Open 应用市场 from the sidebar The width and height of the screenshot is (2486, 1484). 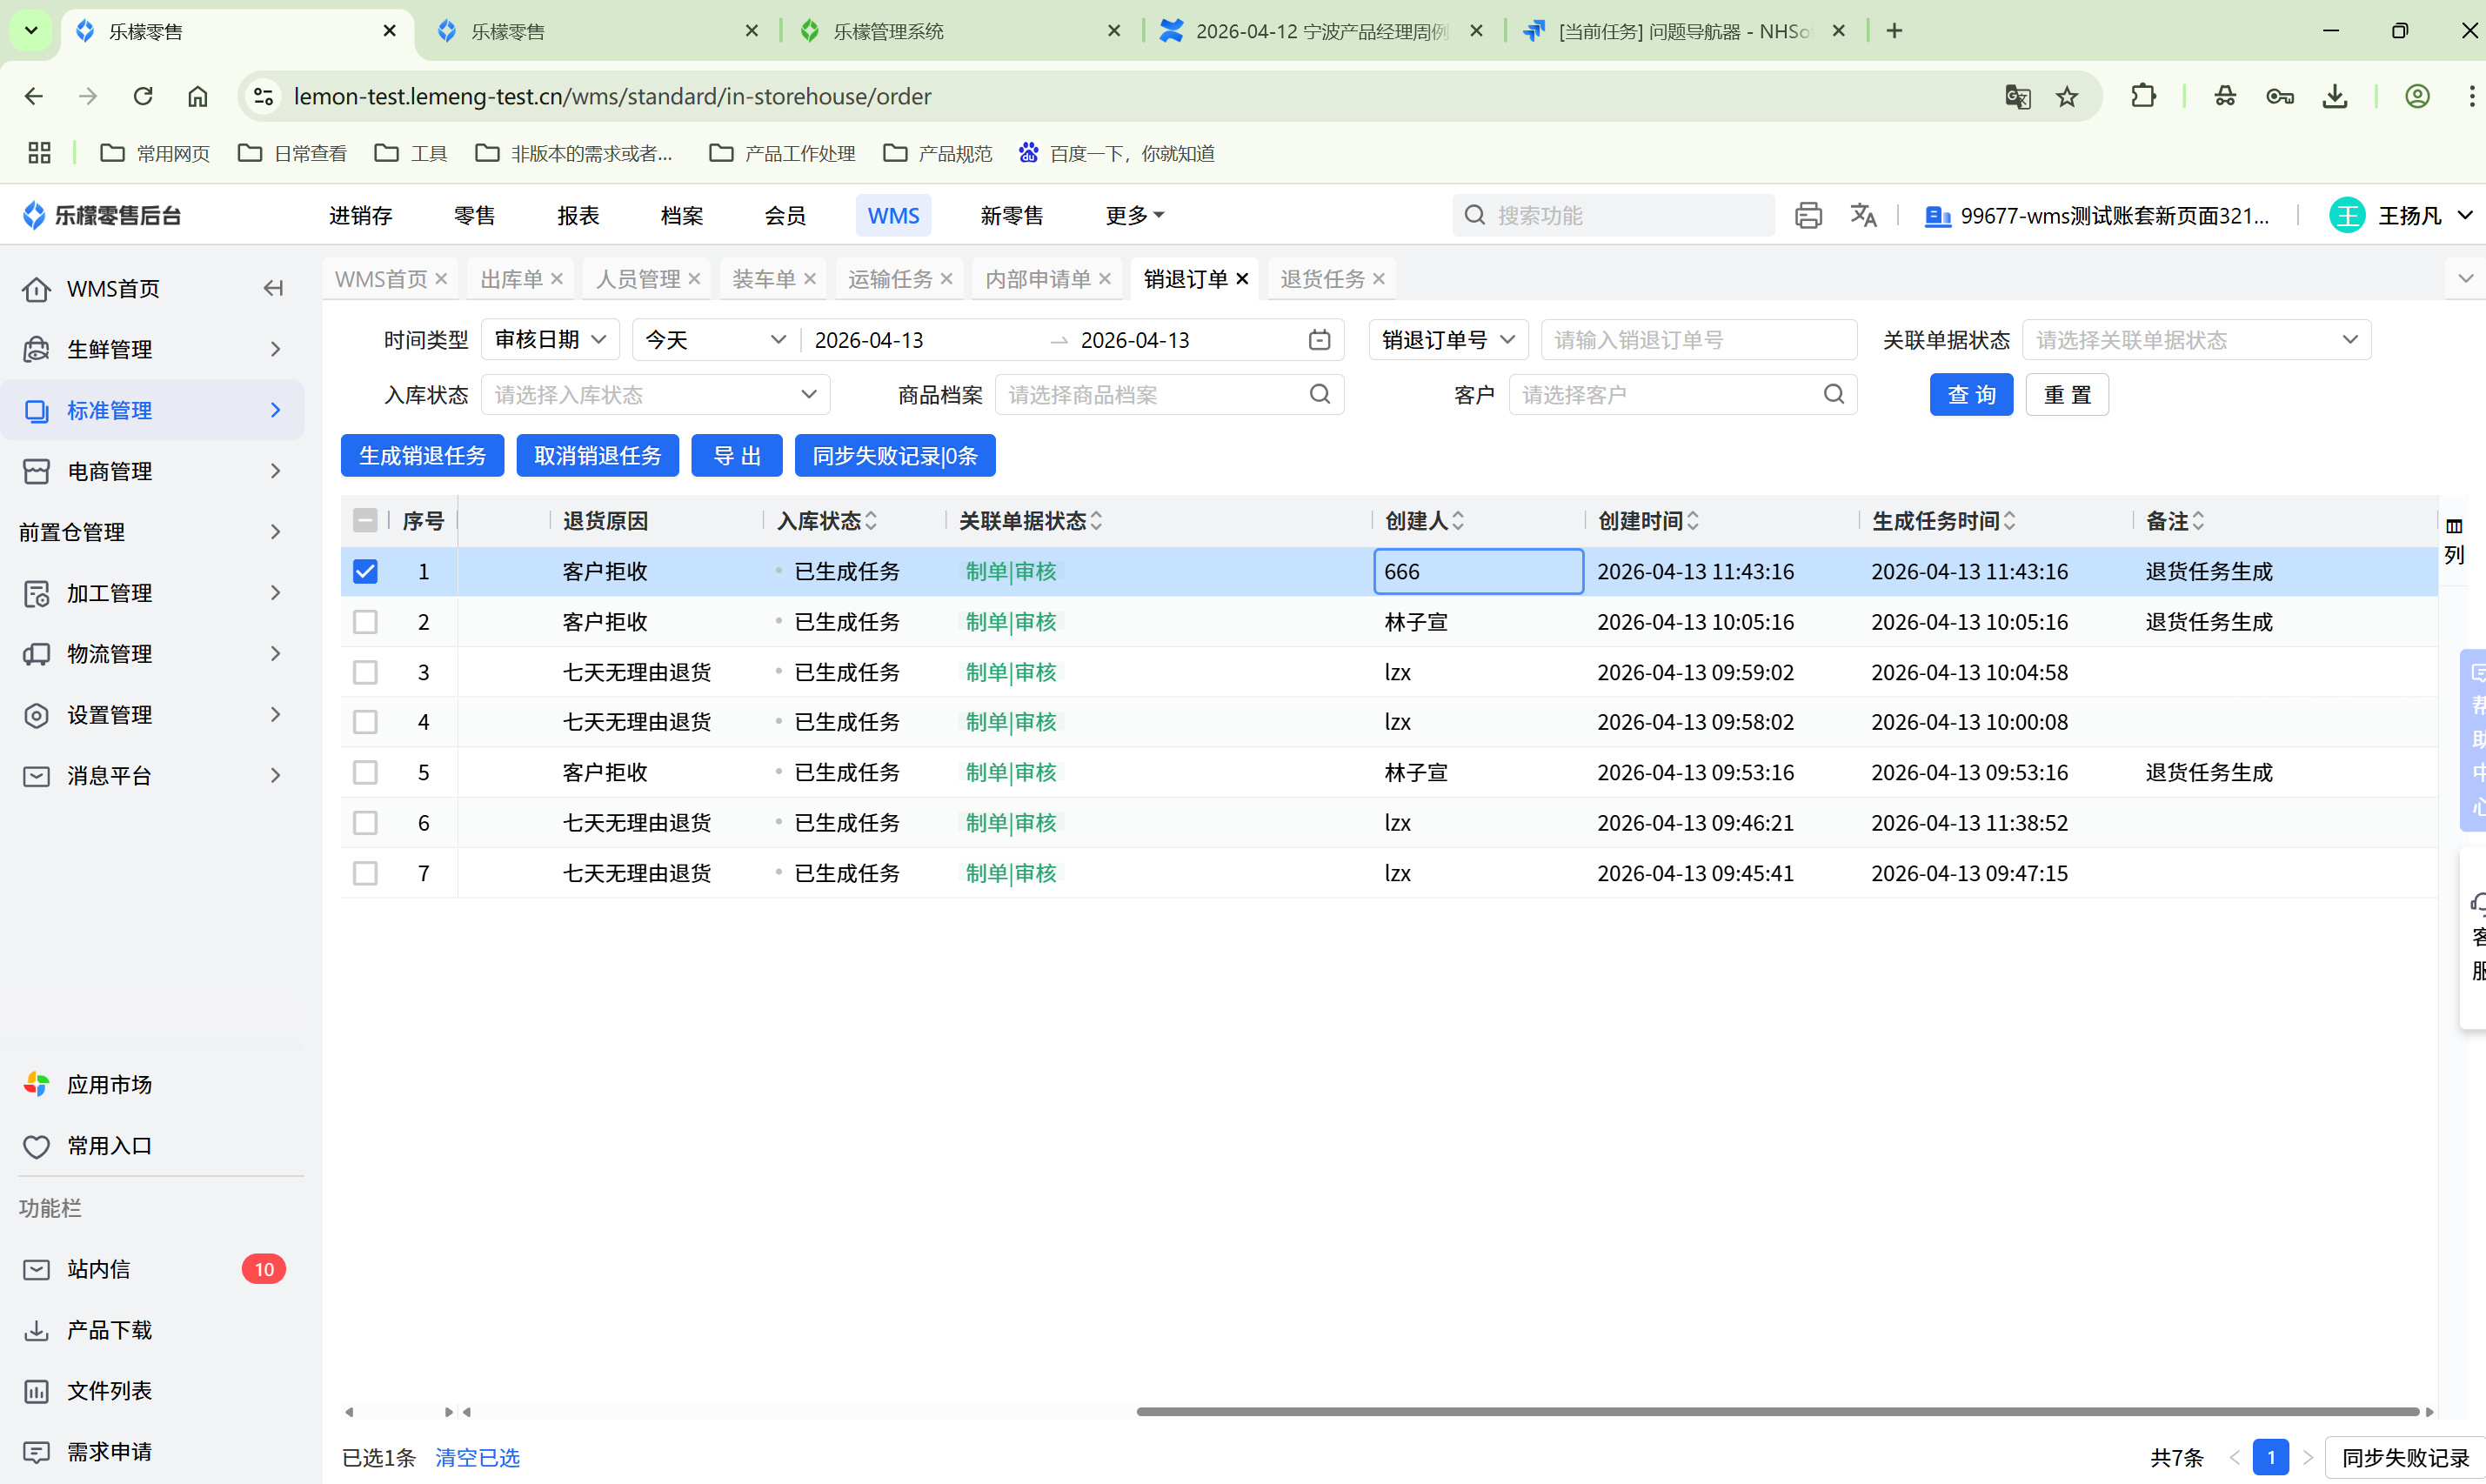point(108,1085)
